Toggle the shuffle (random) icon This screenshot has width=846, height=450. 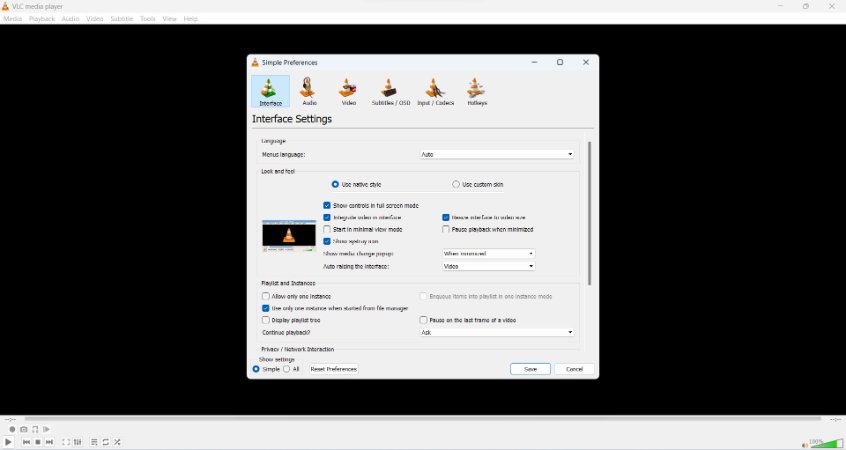117,442
